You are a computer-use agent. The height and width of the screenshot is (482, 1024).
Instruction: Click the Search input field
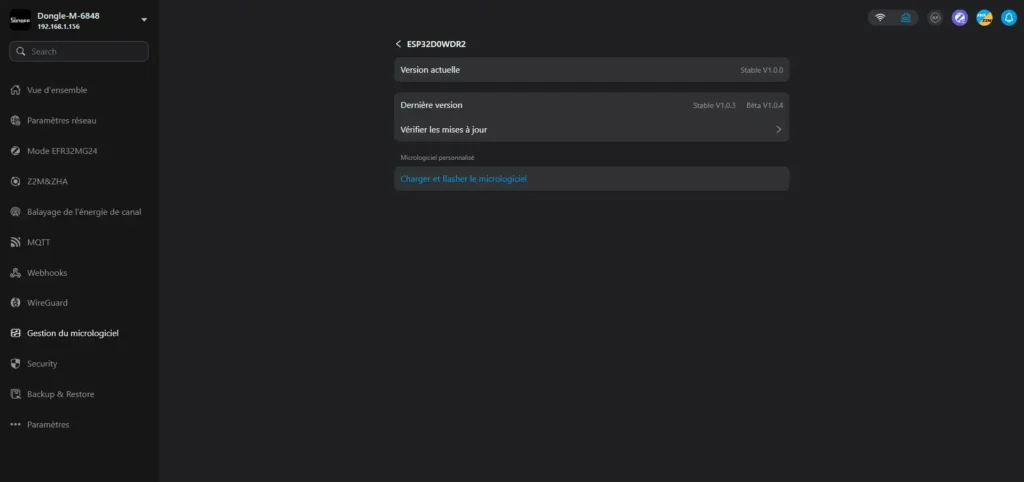(80, 51)
